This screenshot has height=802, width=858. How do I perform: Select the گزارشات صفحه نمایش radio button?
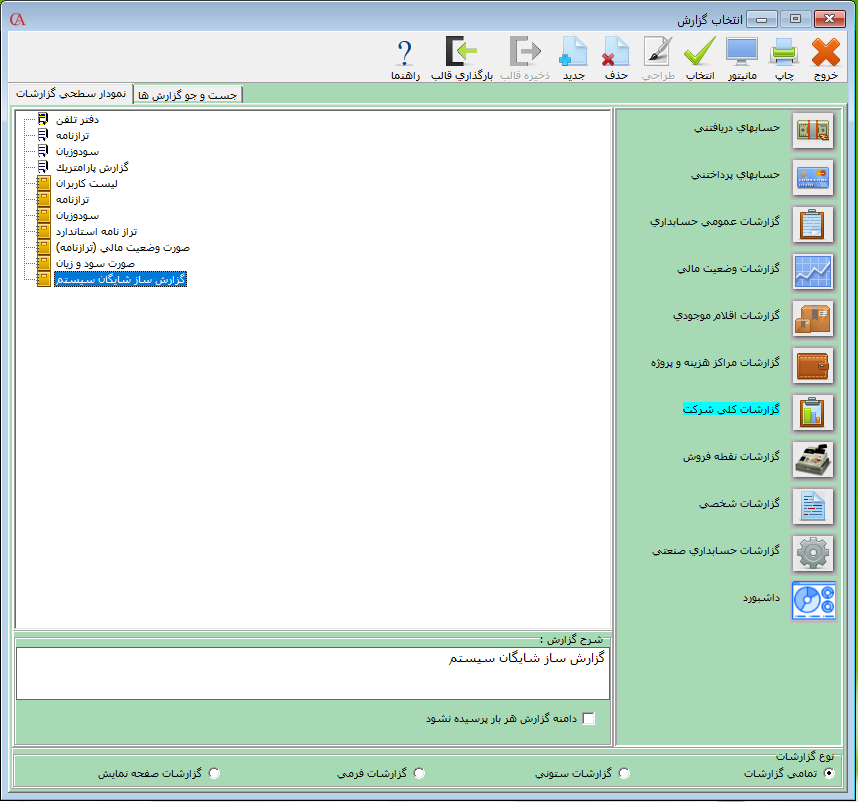(x=214, y=773)
